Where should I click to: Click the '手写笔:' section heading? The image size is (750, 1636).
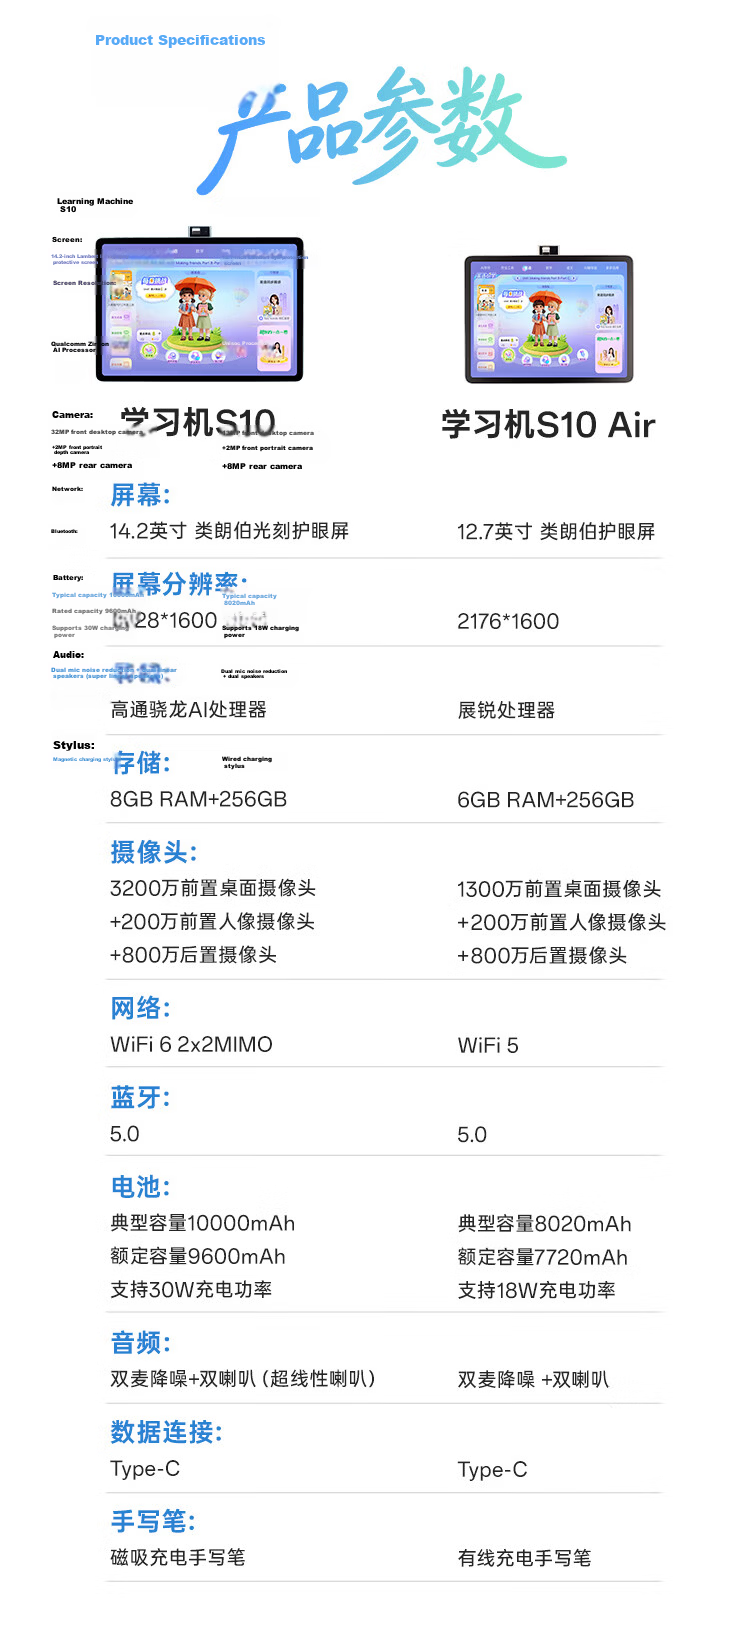tap(153, 1522)
